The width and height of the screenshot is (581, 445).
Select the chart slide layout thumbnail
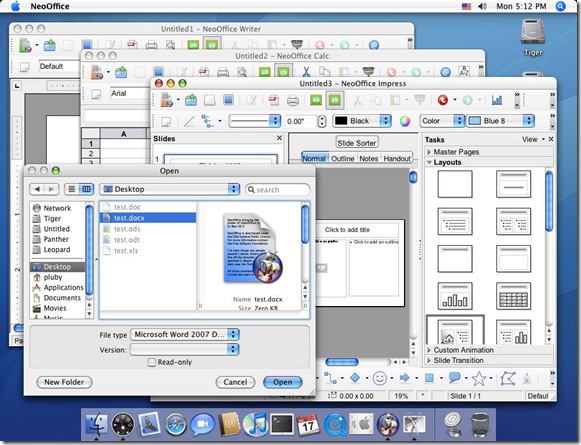tap(455, 296)
